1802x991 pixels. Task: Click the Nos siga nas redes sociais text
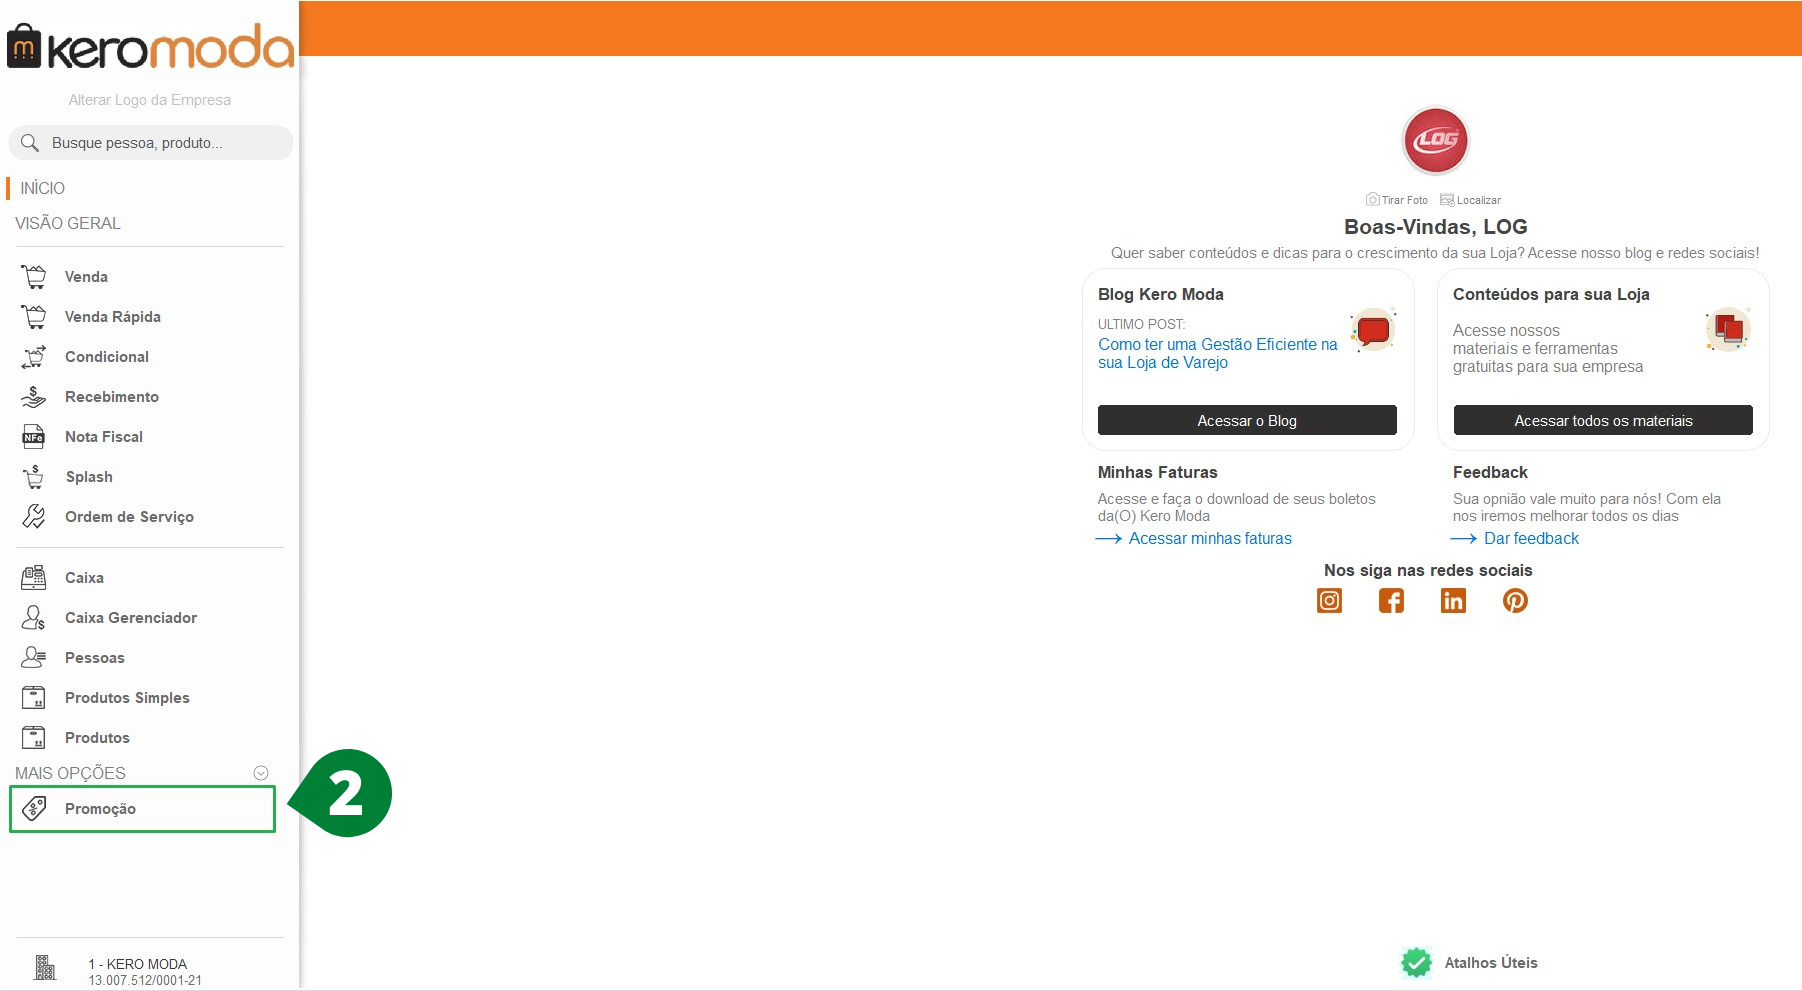click(x=1428, y=570)
